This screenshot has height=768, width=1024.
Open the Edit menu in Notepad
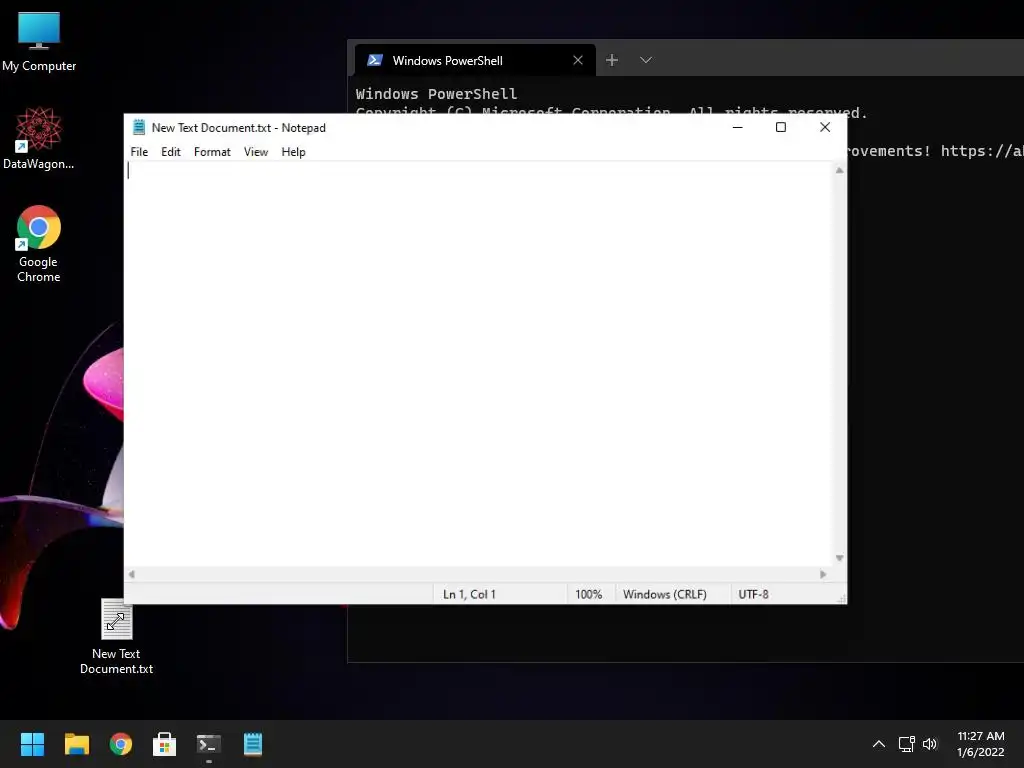tap(170, 152)
